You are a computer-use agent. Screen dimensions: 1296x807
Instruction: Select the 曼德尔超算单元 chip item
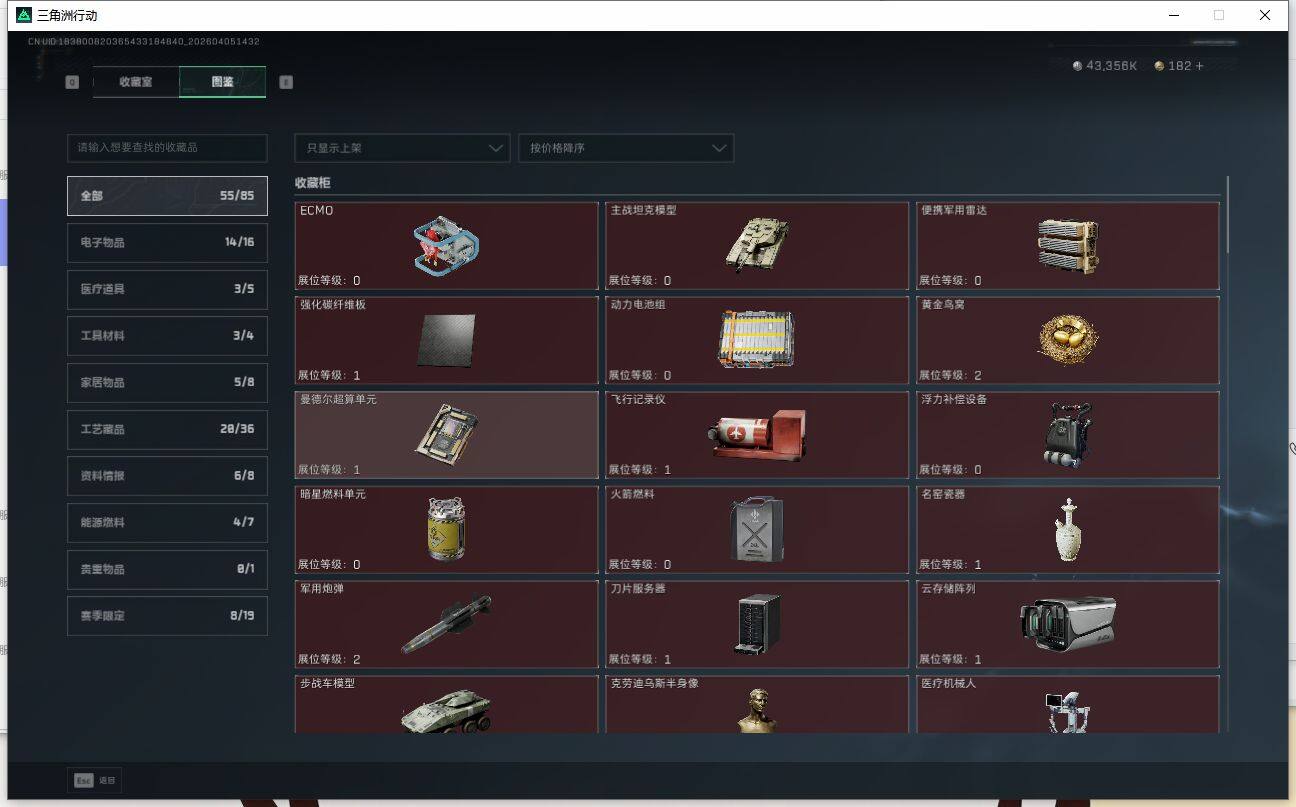[446, 435]
